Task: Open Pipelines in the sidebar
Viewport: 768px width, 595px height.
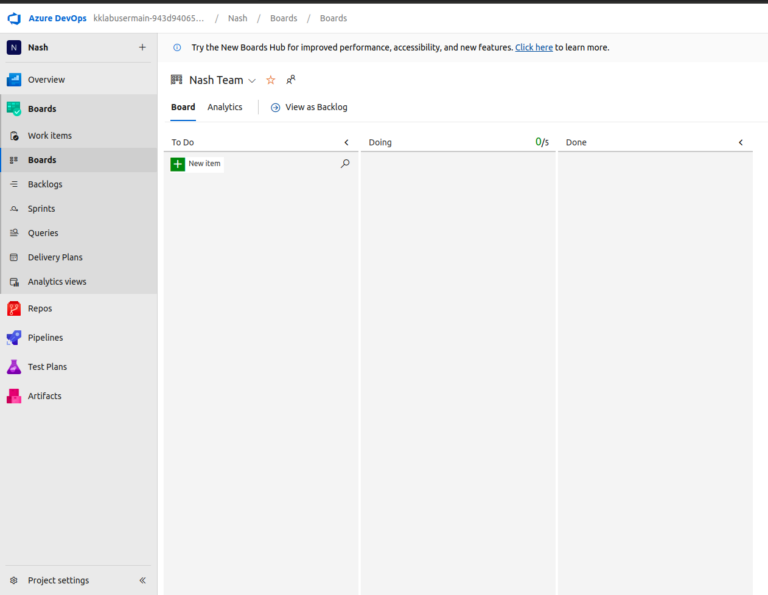Action: tap(46, 337)
